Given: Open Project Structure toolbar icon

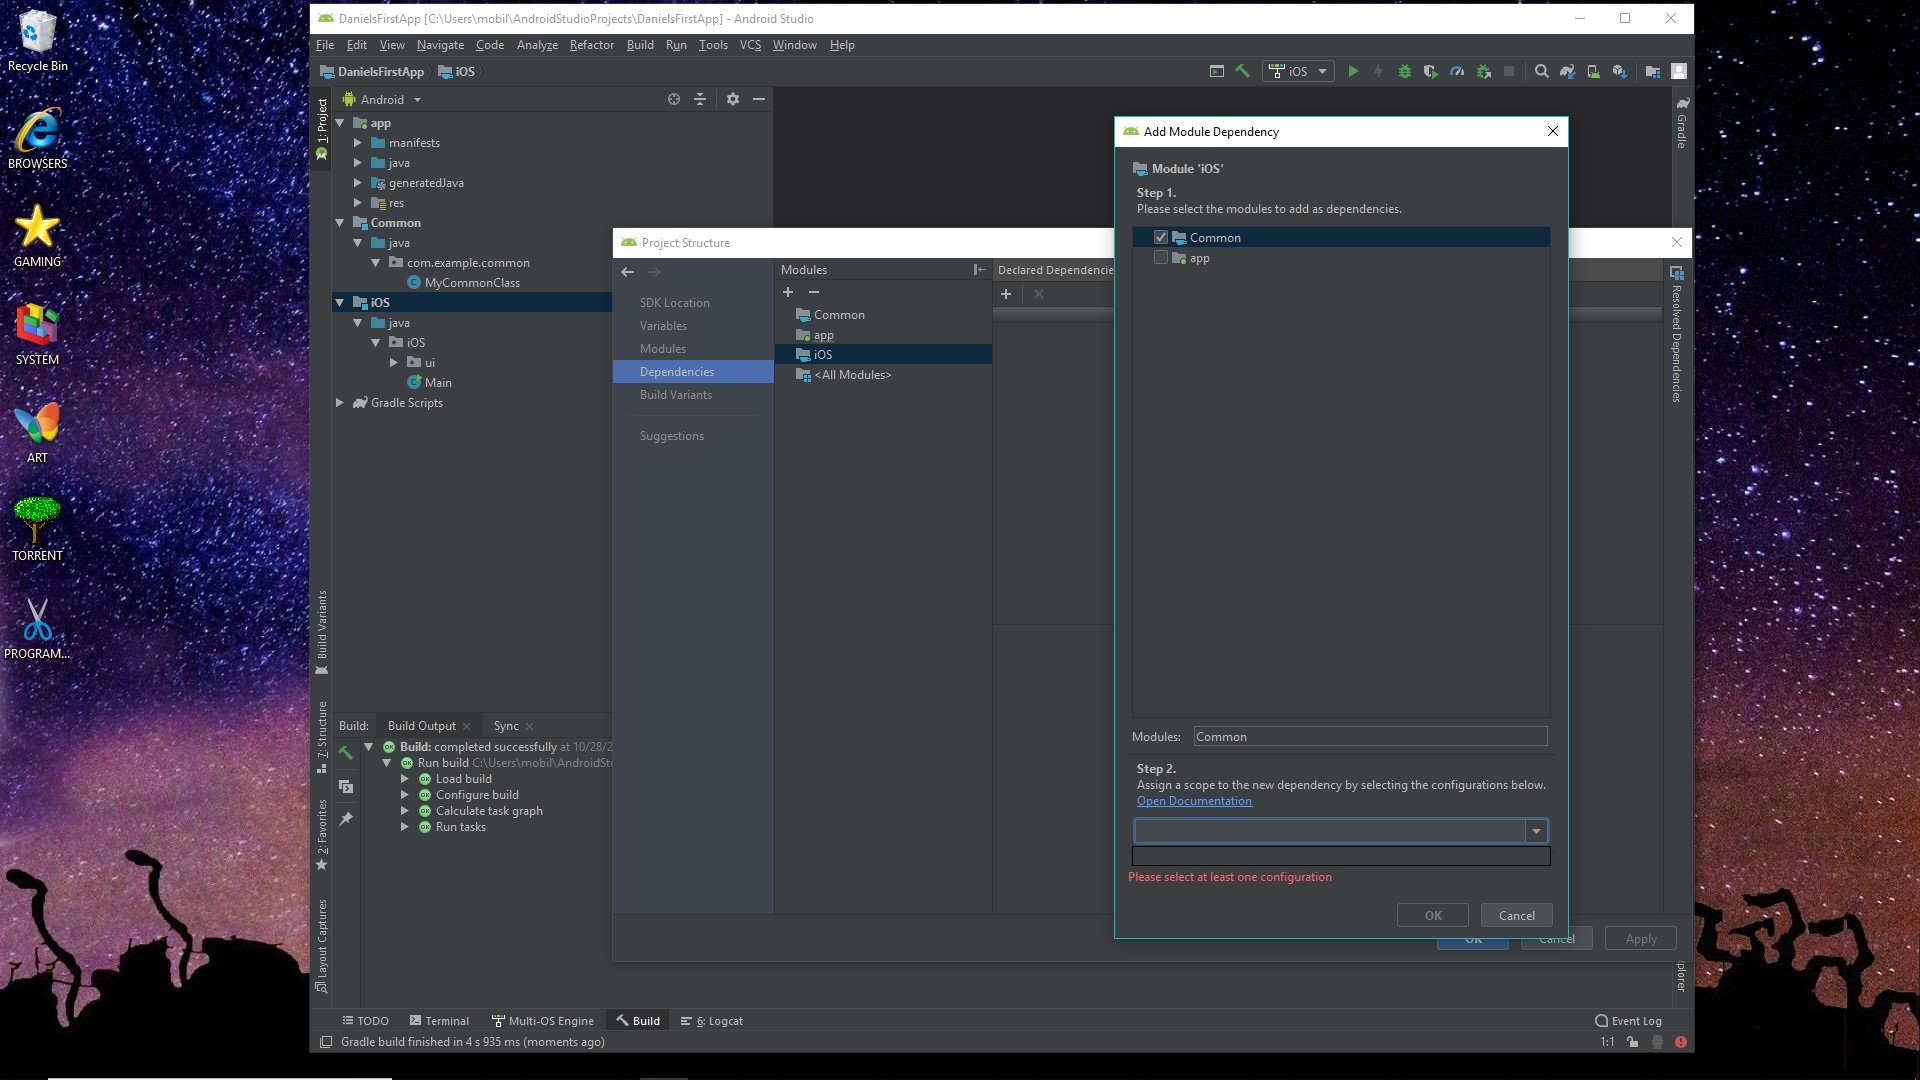Looking at the screenshot, I should pyautogui.click(x=1652, y=71).
